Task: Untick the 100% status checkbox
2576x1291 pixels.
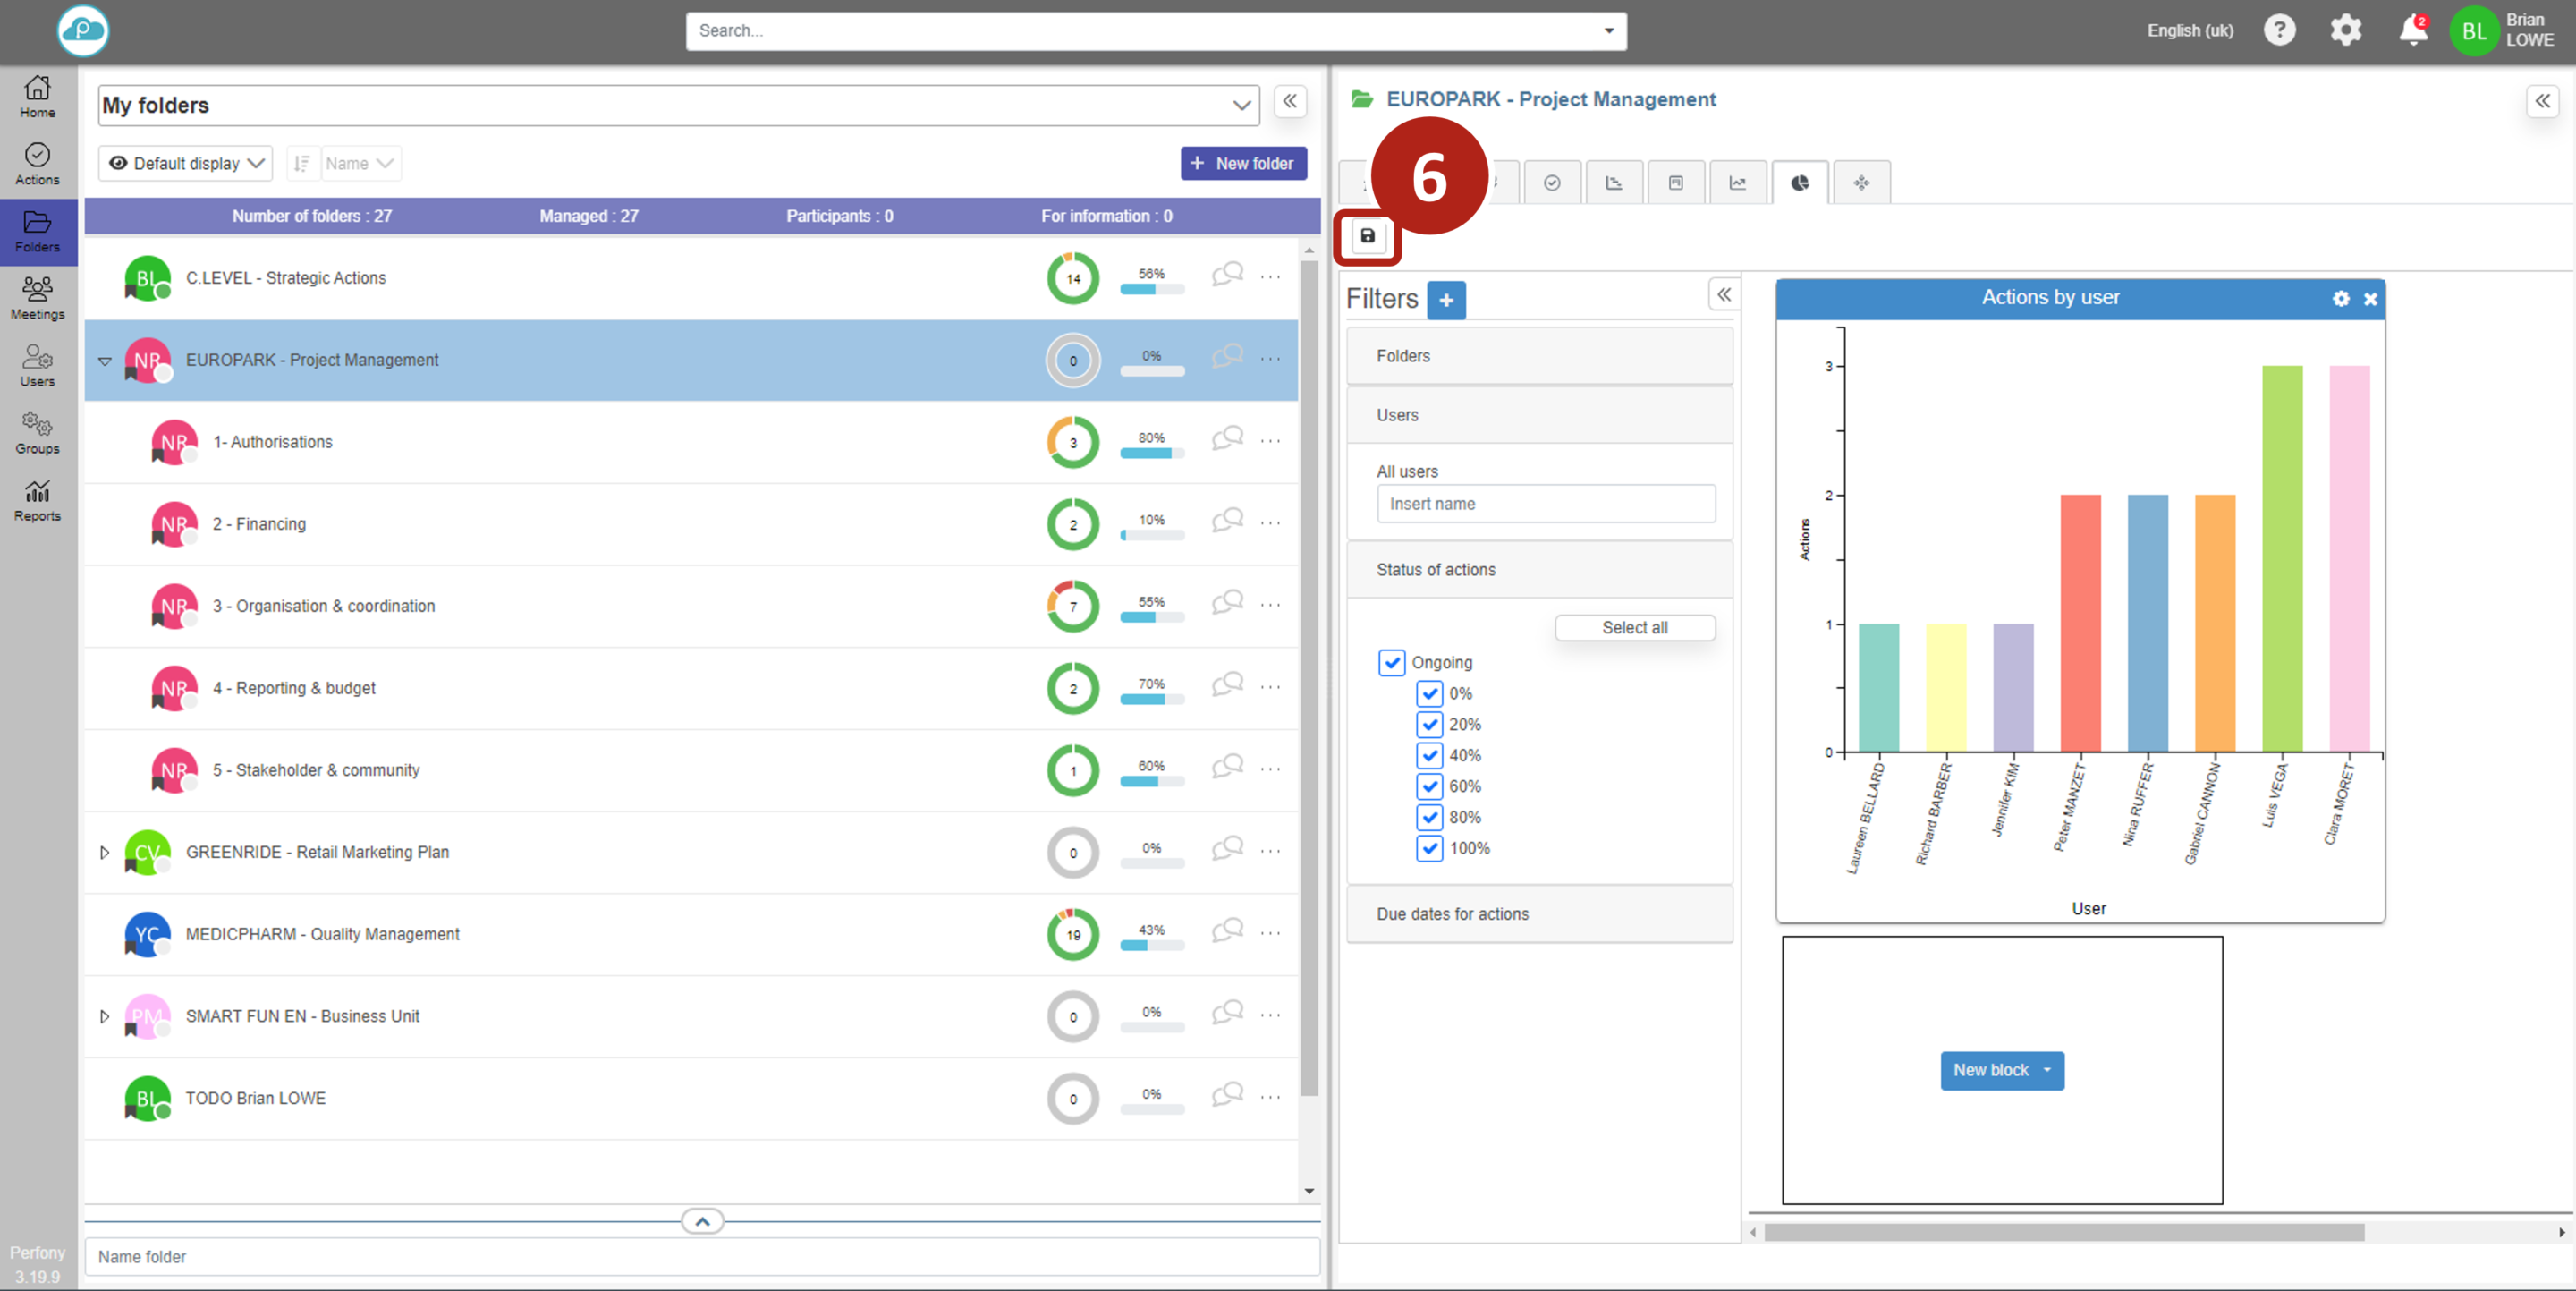Action: [1429, 848]
